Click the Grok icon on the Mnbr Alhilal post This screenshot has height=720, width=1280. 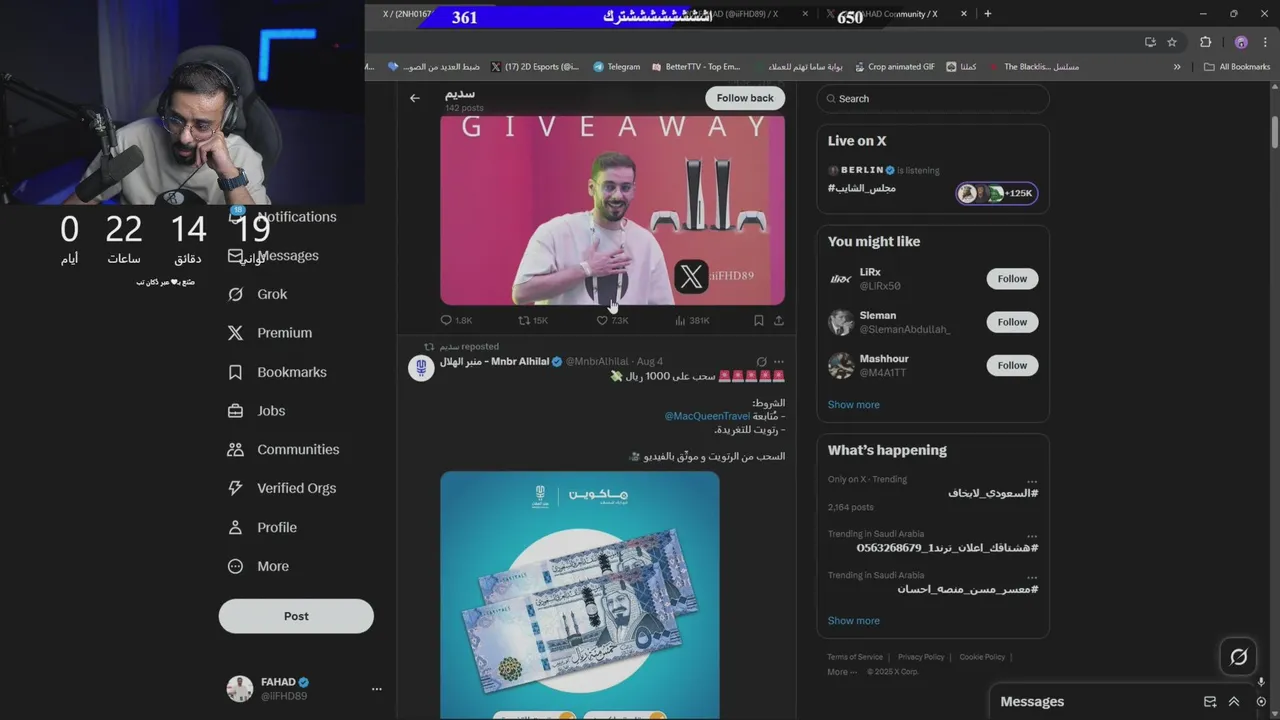762,361
